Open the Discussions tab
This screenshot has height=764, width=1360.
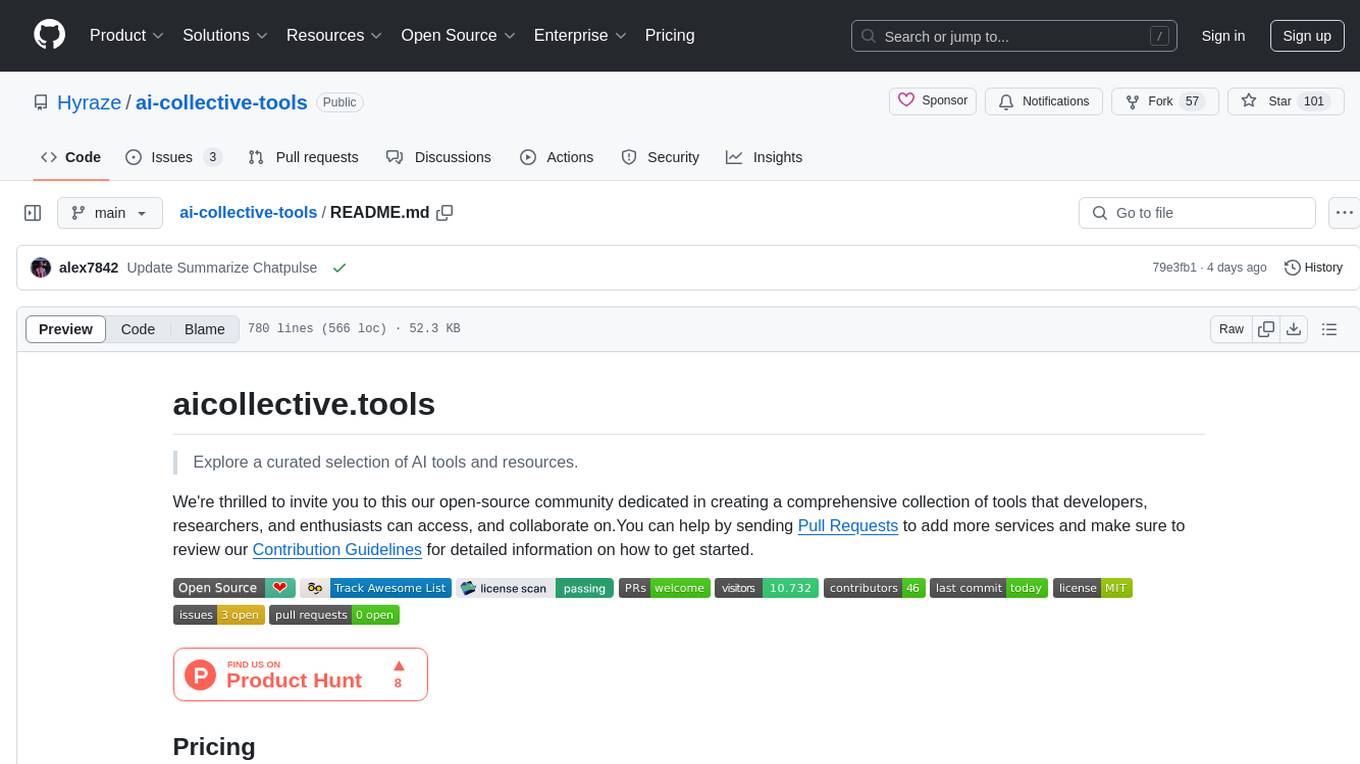pyautogui.click(x=439, y=157)
